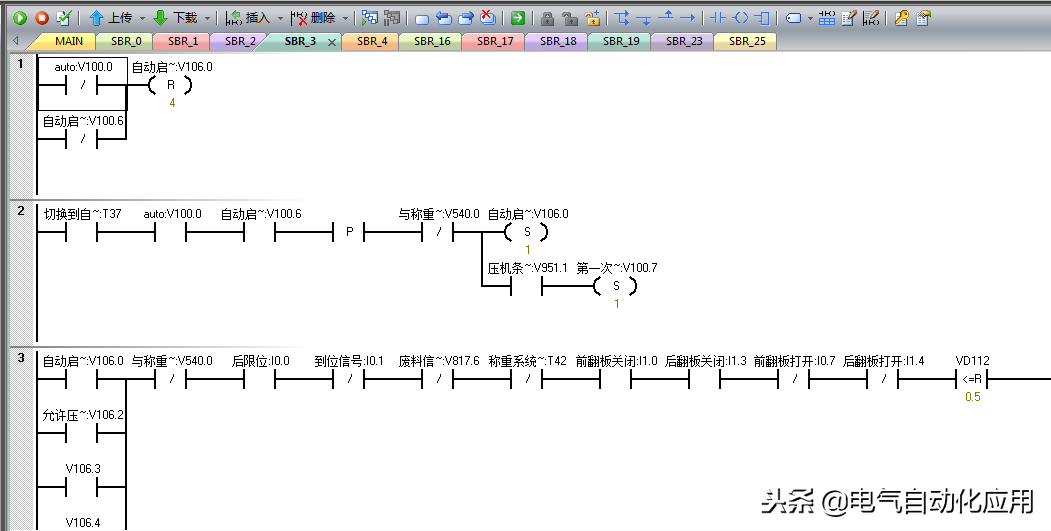Switch to the SBR_16 tab

point(432,42)
